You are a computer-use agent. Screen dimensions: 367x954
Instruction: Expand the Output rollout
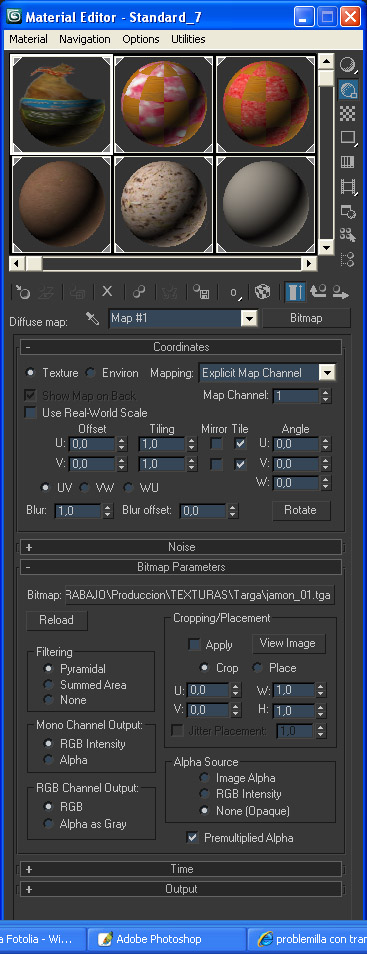coord(181,889)
